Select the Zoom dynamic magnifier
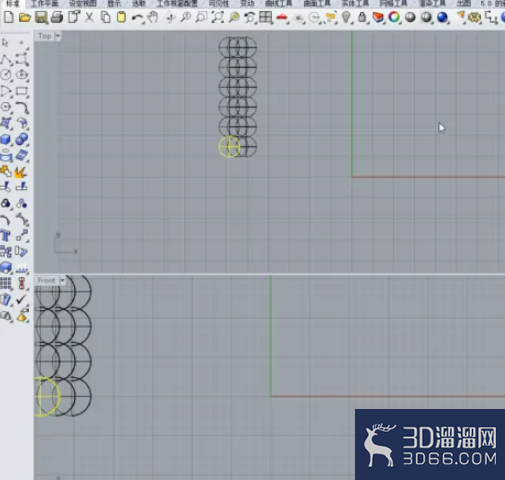 pyautogui.click(x=186, y=17)
